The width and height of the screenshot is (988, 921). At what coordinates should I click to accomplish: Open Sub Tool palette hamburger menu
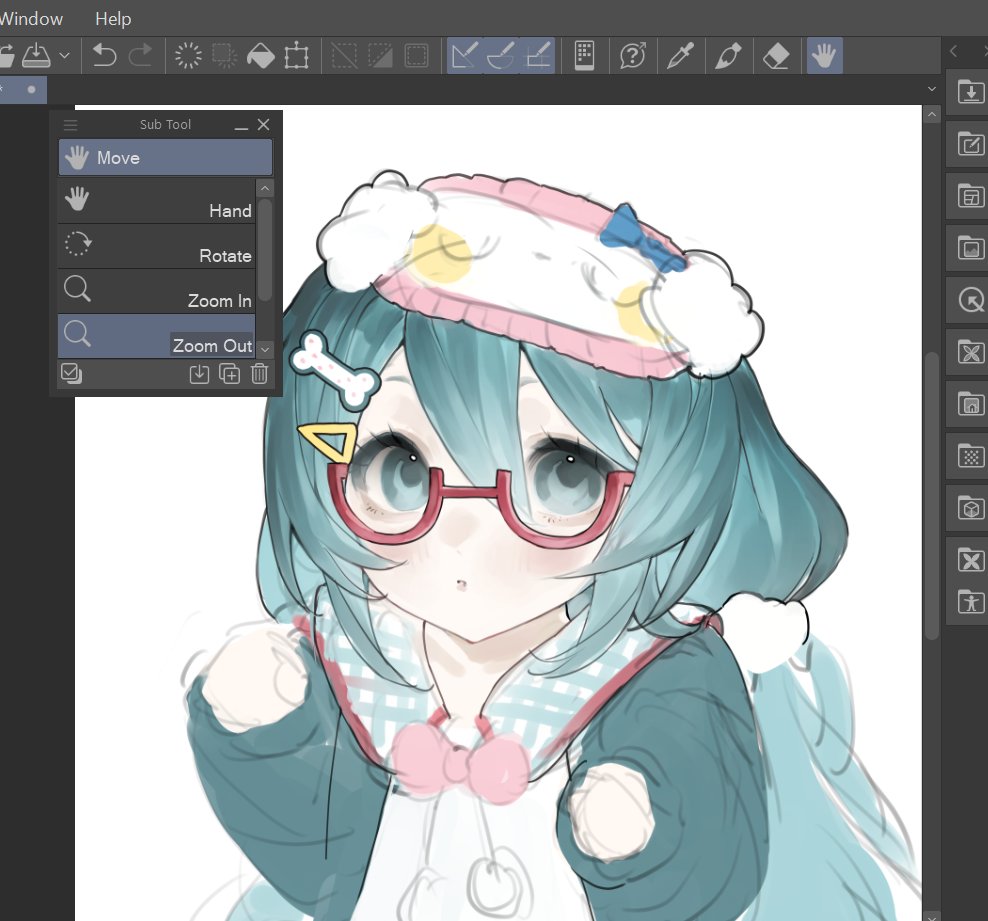71,125
